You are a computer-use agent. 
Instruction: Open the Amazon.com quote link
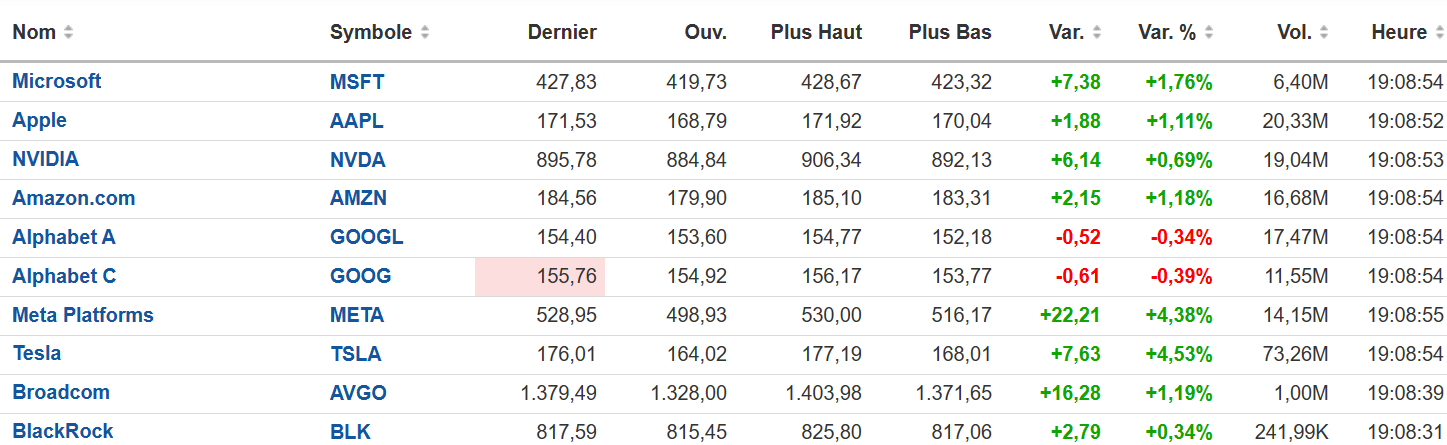click(74, 198)
